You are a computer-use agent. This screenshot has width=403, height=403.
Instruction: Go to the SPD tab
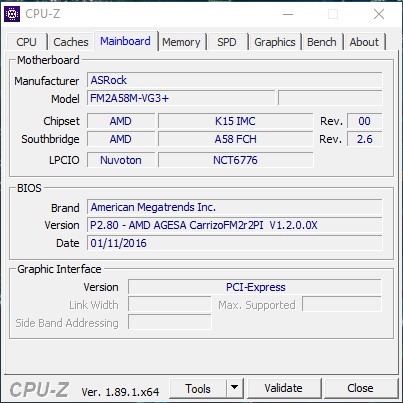point(227,42)
